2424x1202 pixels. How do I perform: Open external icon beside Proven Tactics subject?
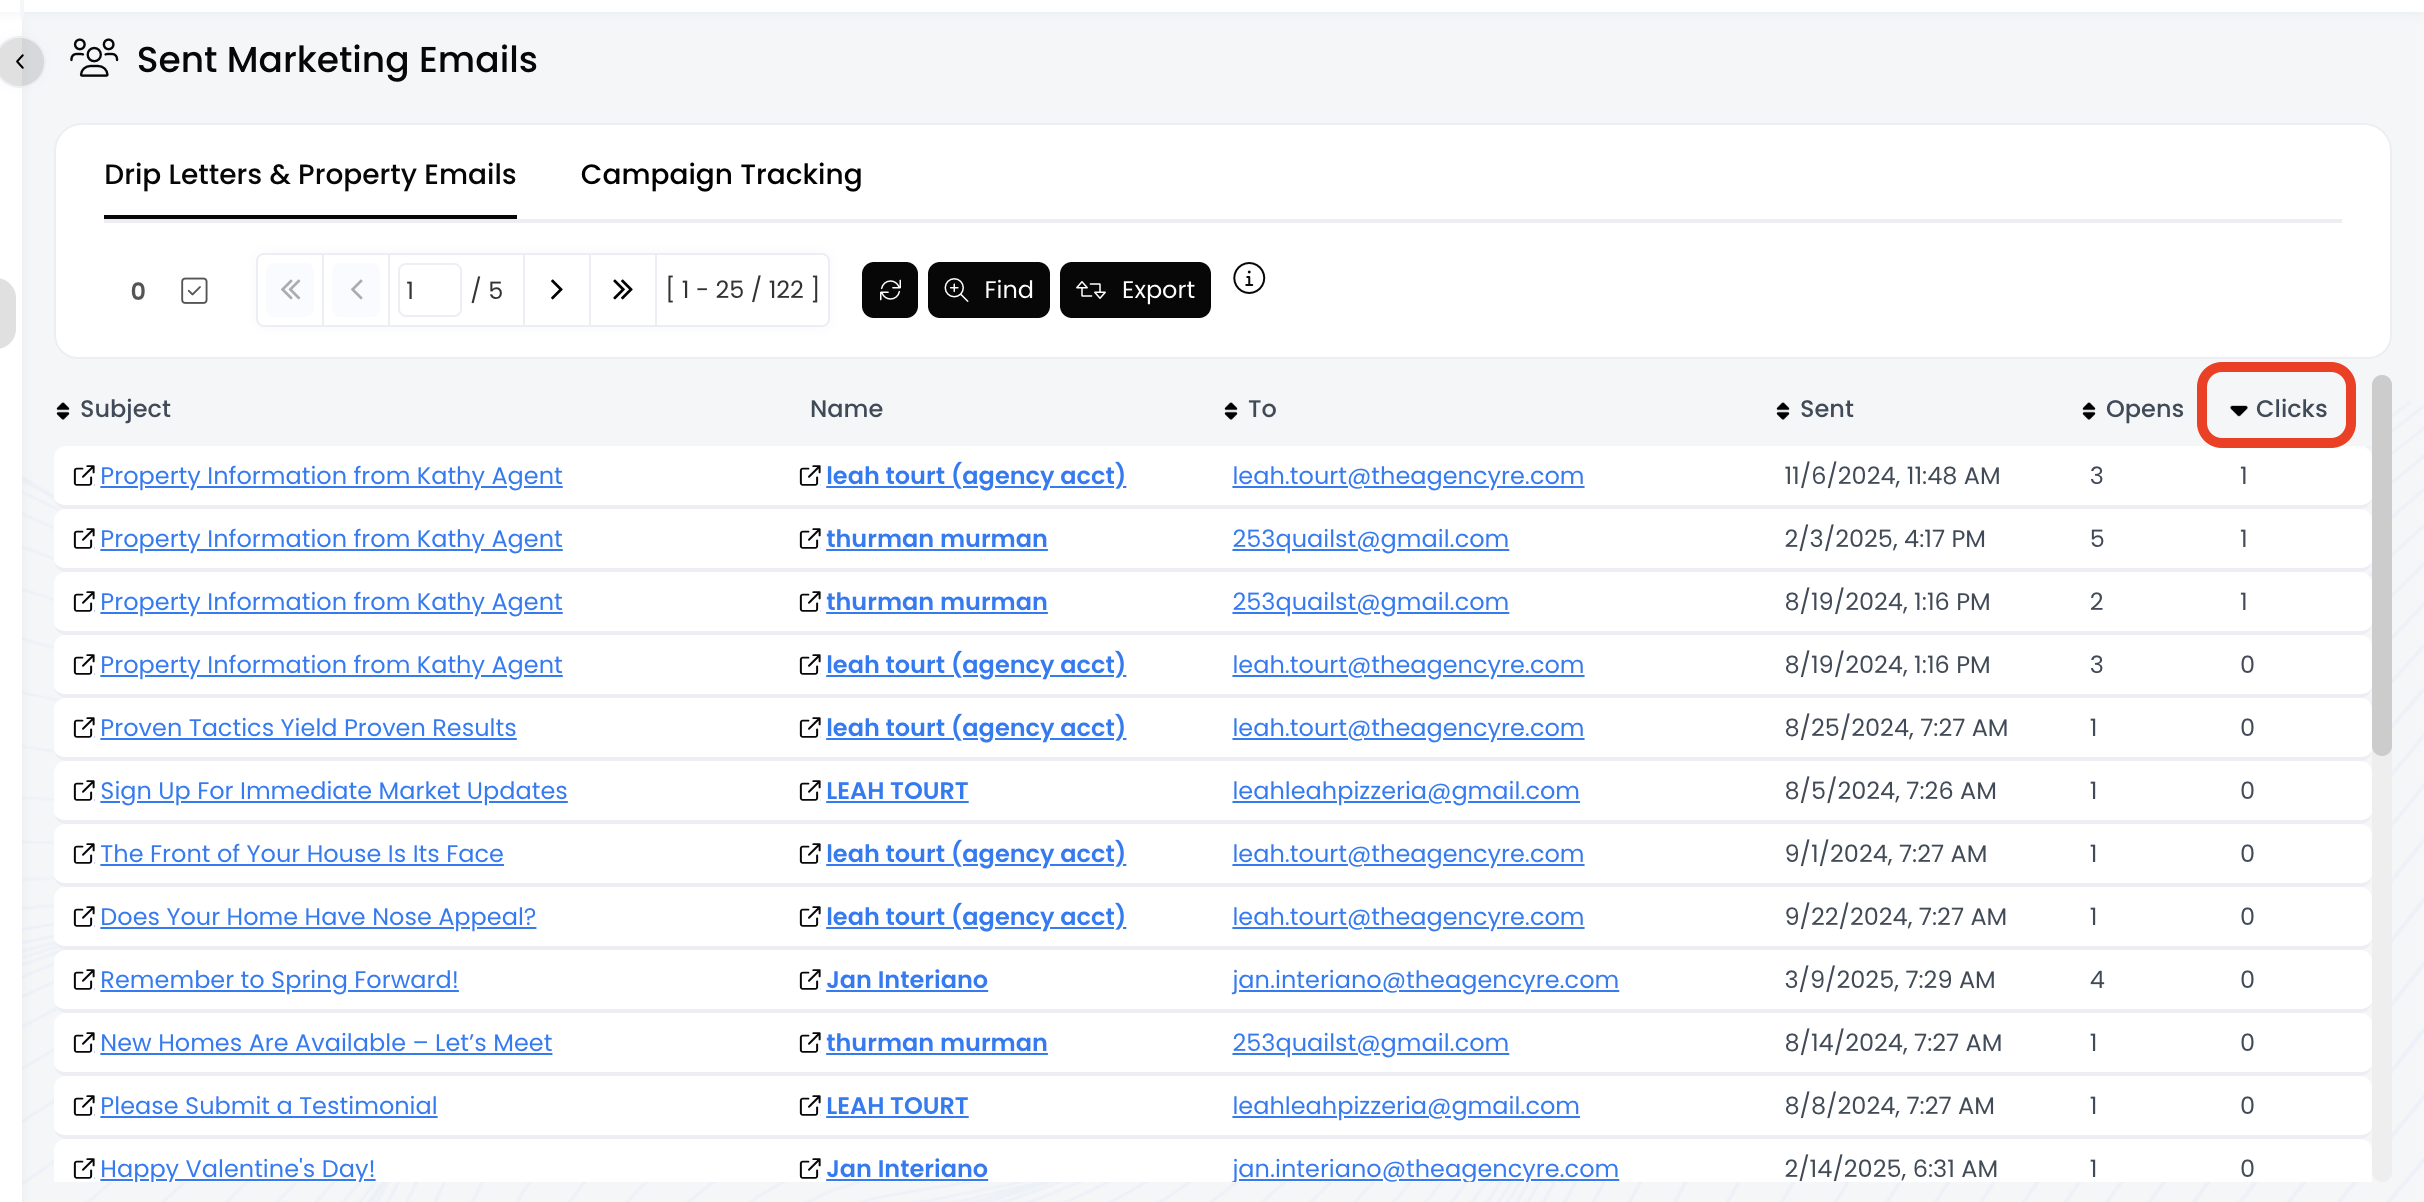coord(84,728)
